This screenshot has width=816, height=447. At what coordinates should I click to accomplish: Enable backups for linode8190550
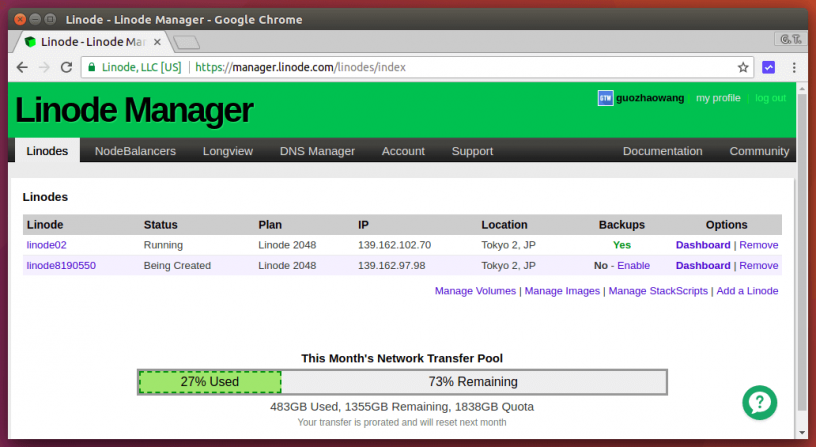(633, 266)
